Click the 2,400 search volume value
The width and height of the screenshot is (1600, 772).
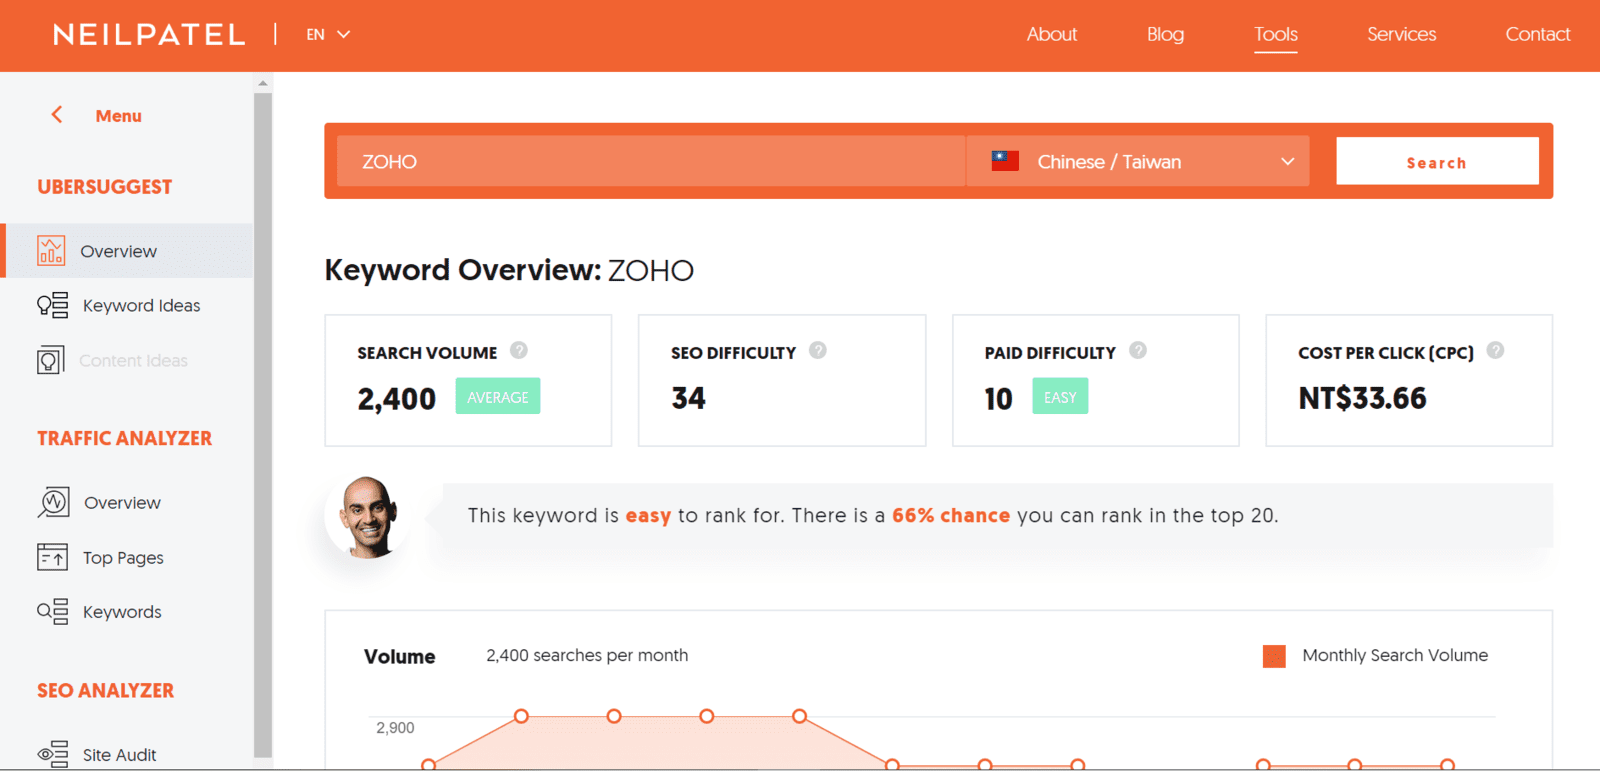[x=397, y=399]
